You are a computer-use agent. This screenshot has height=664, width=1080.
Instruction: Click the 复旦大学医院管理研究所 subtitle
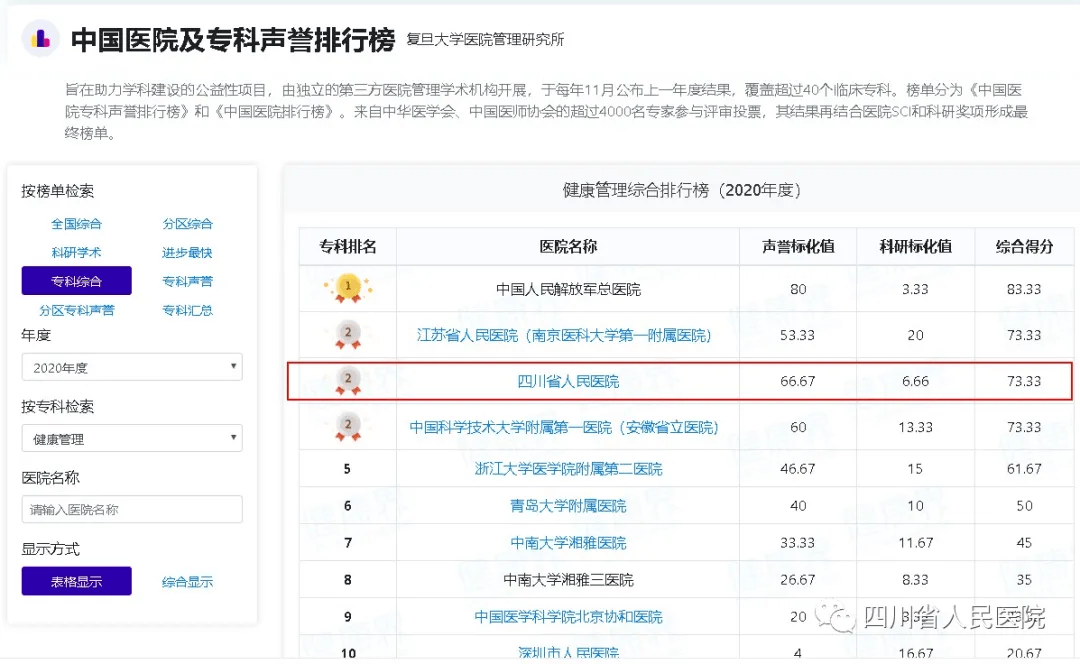coord(485,39)
